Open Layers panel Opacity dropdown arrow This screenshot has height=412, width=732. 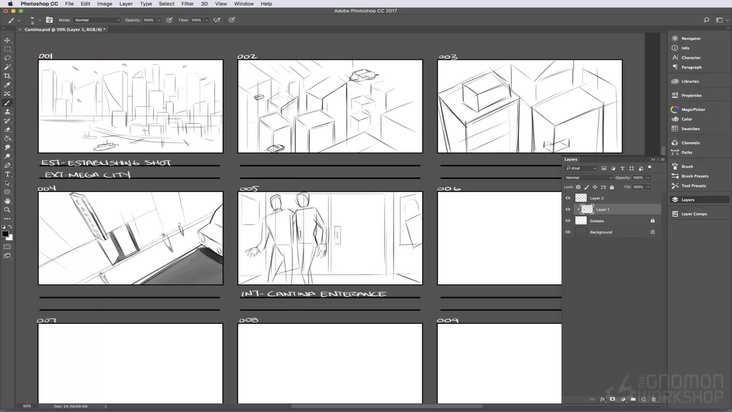point(648,178)
